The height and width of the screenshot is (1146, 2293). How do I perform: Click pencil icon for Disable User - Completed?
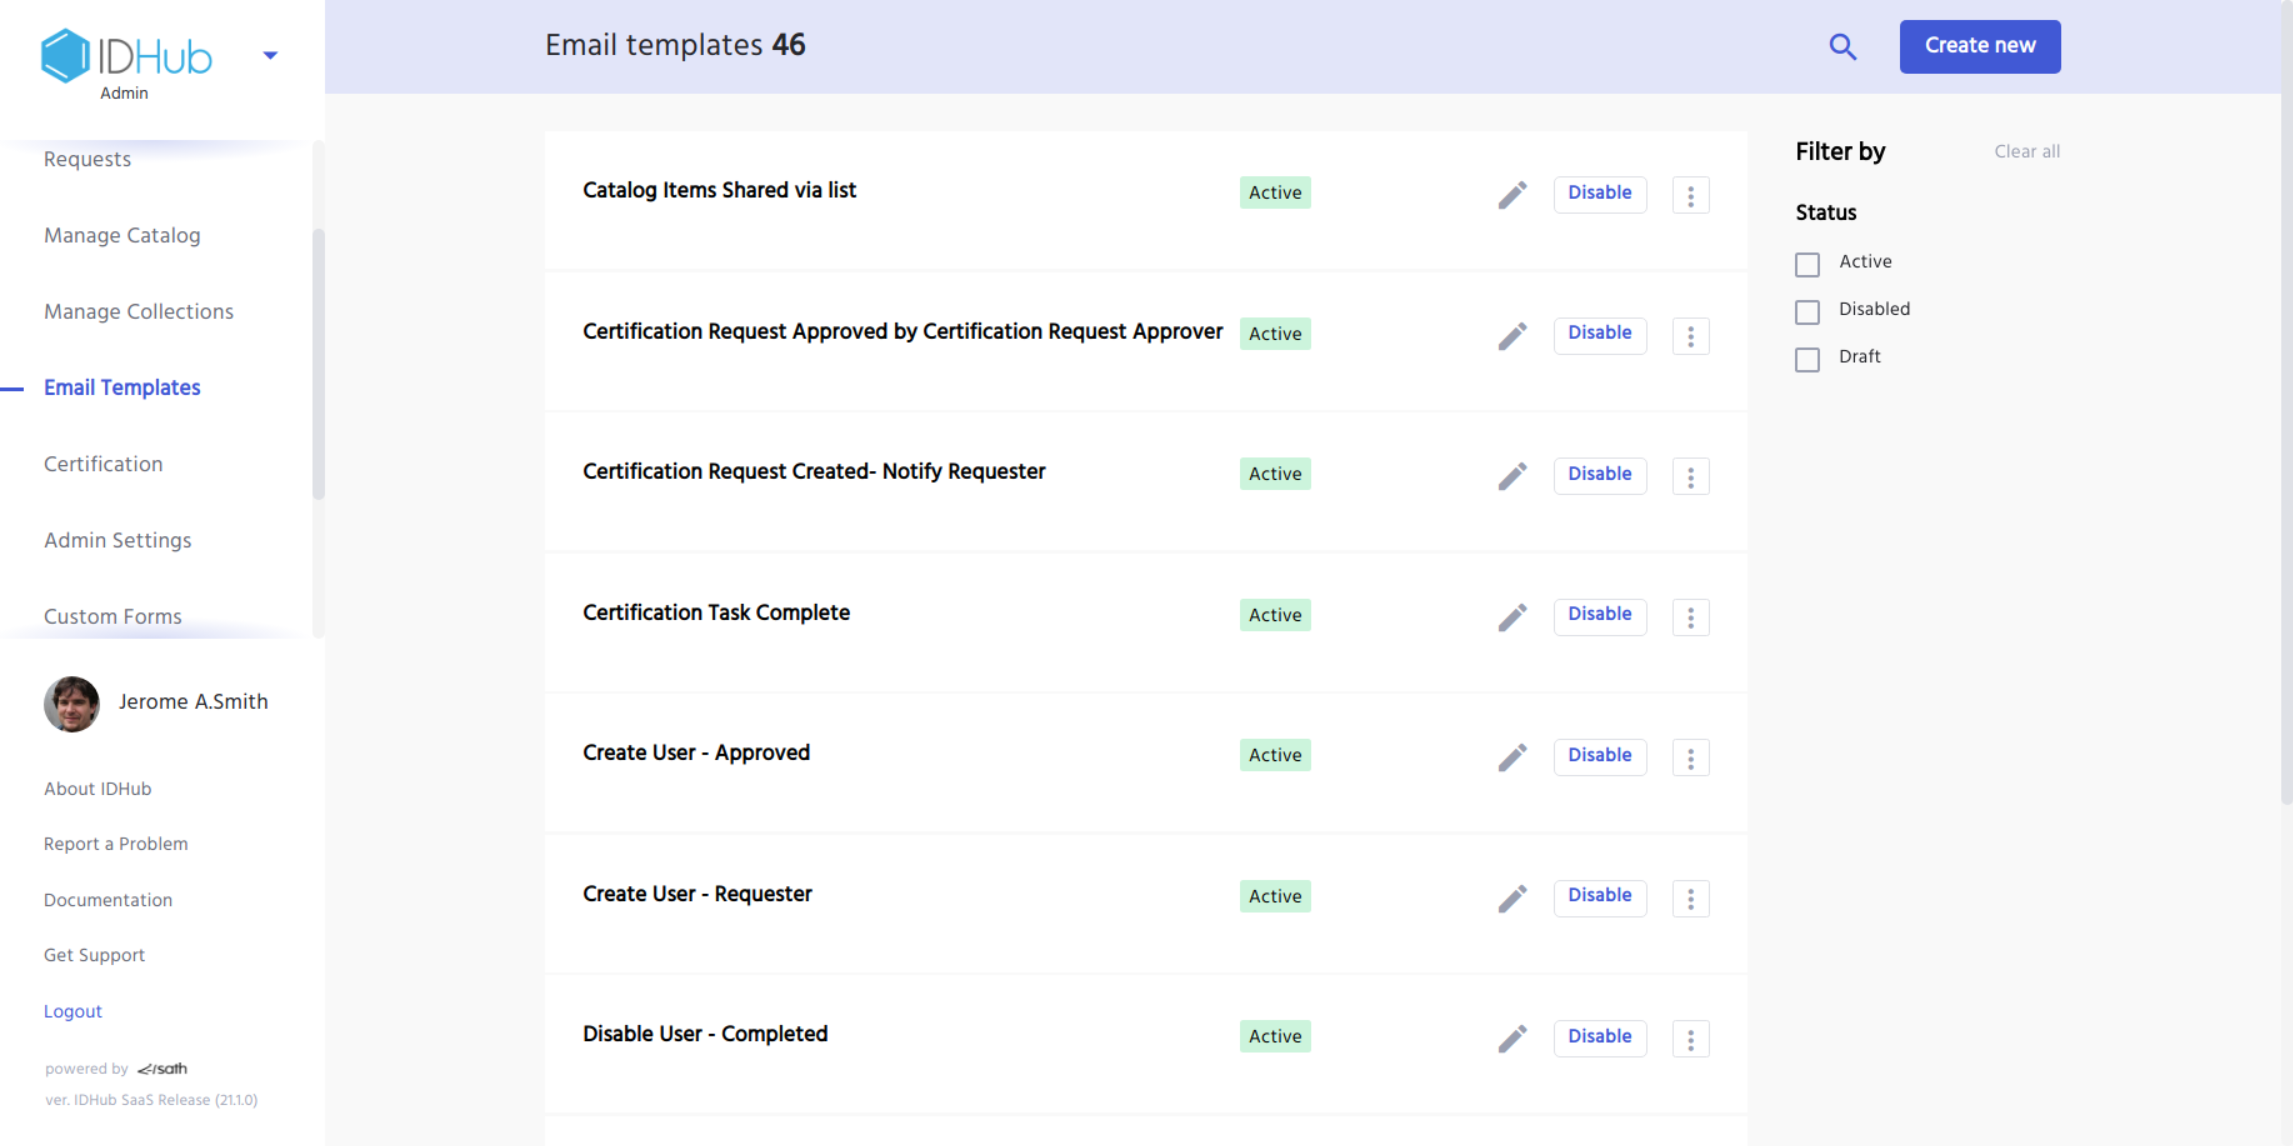[x=1512, y=1038]
